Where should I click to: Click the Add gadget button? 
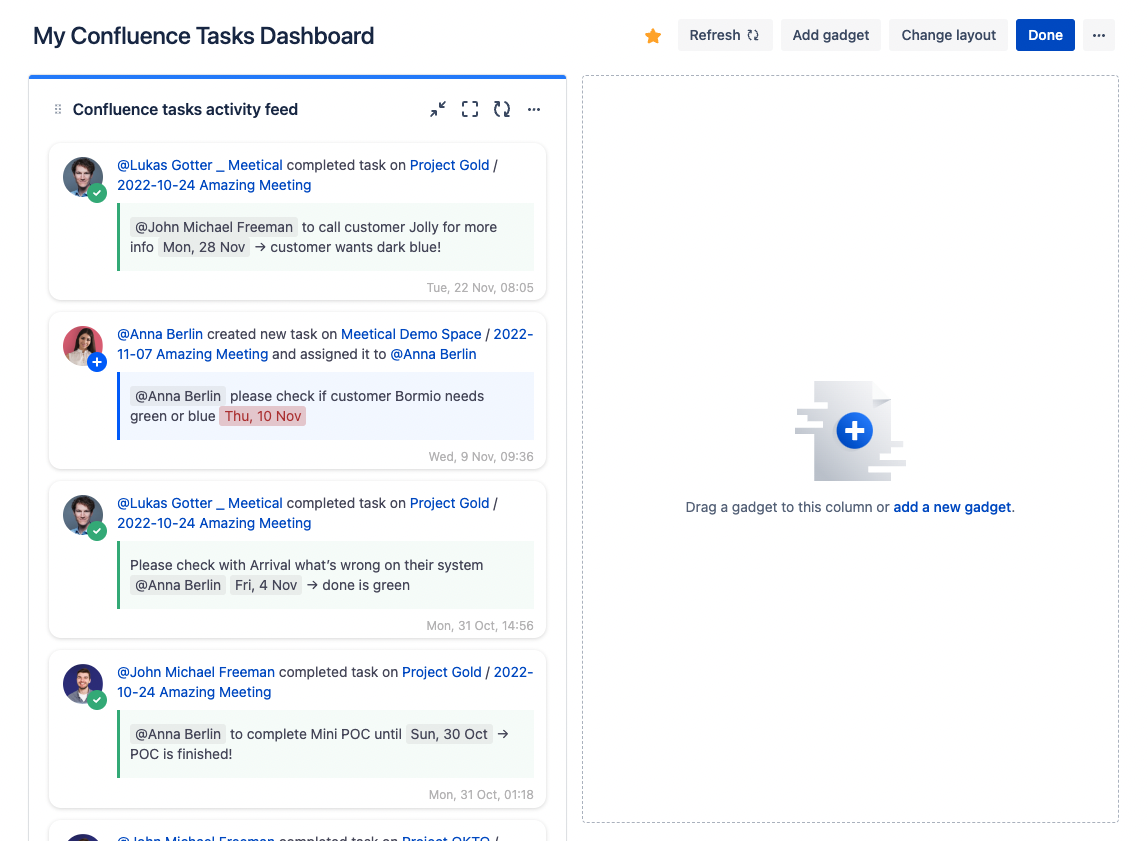[x=830, y=35]
